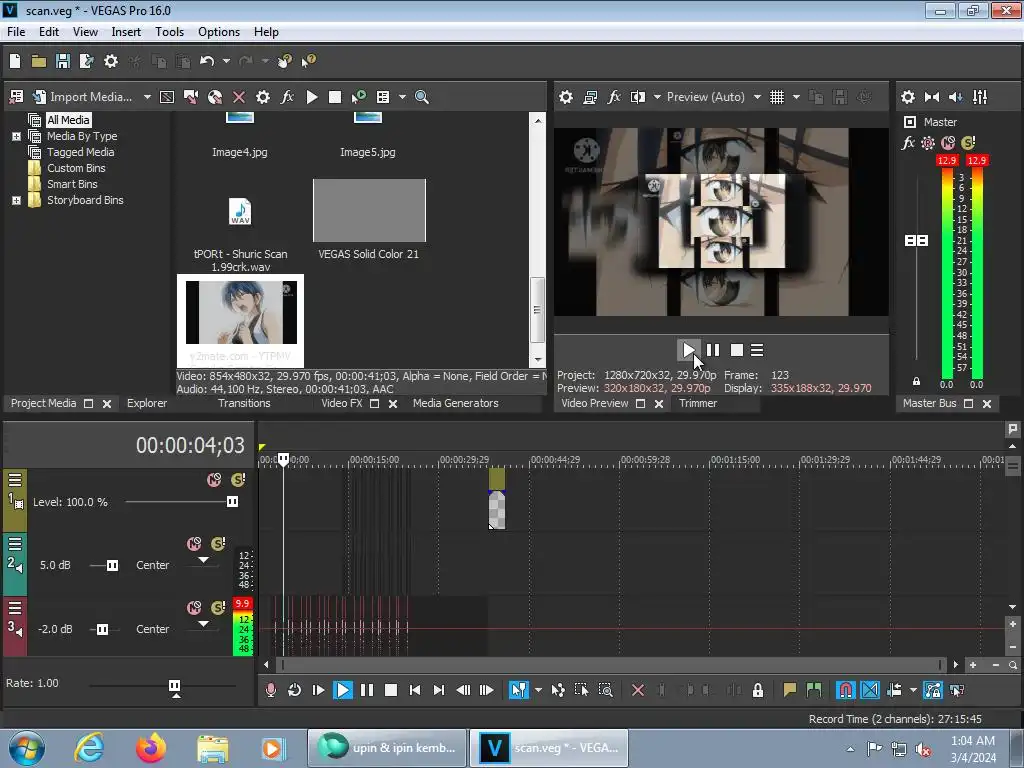Toggle Snapping magnet button
Screen dimensions: 1024x768
845,690
